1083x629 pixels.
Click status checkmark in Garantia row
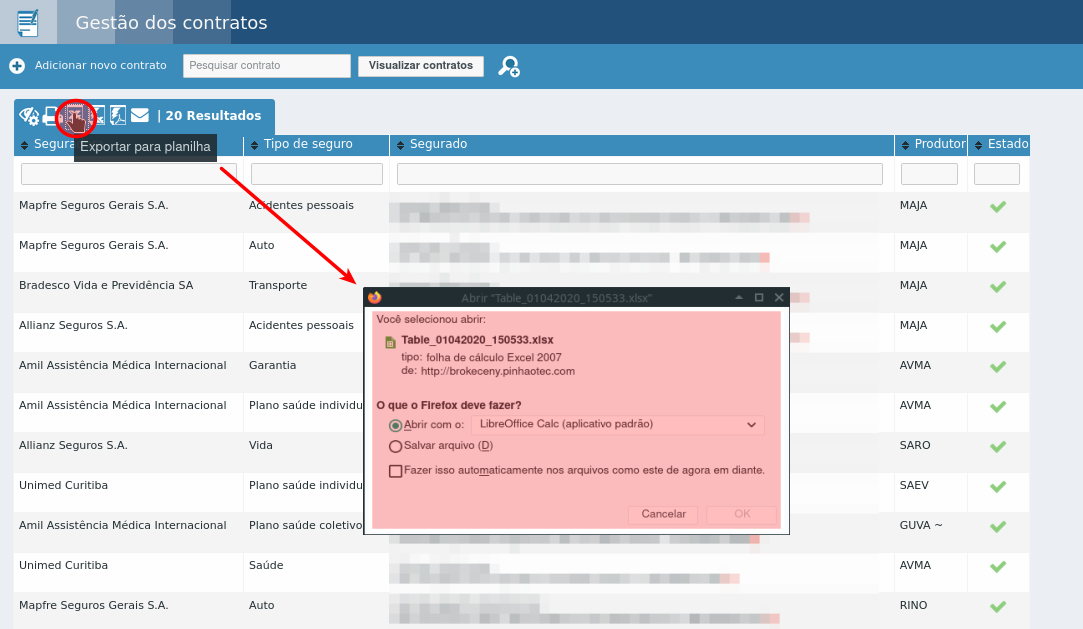pos(998,367)
